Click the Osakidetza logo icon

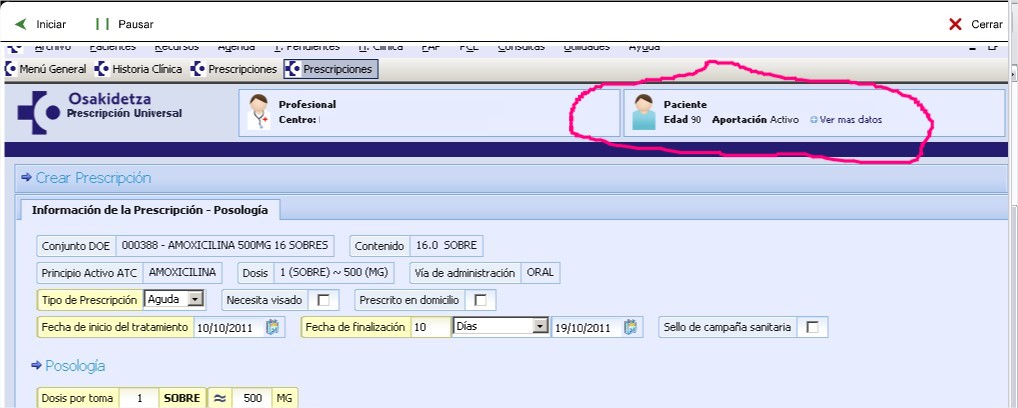(38, 110)
